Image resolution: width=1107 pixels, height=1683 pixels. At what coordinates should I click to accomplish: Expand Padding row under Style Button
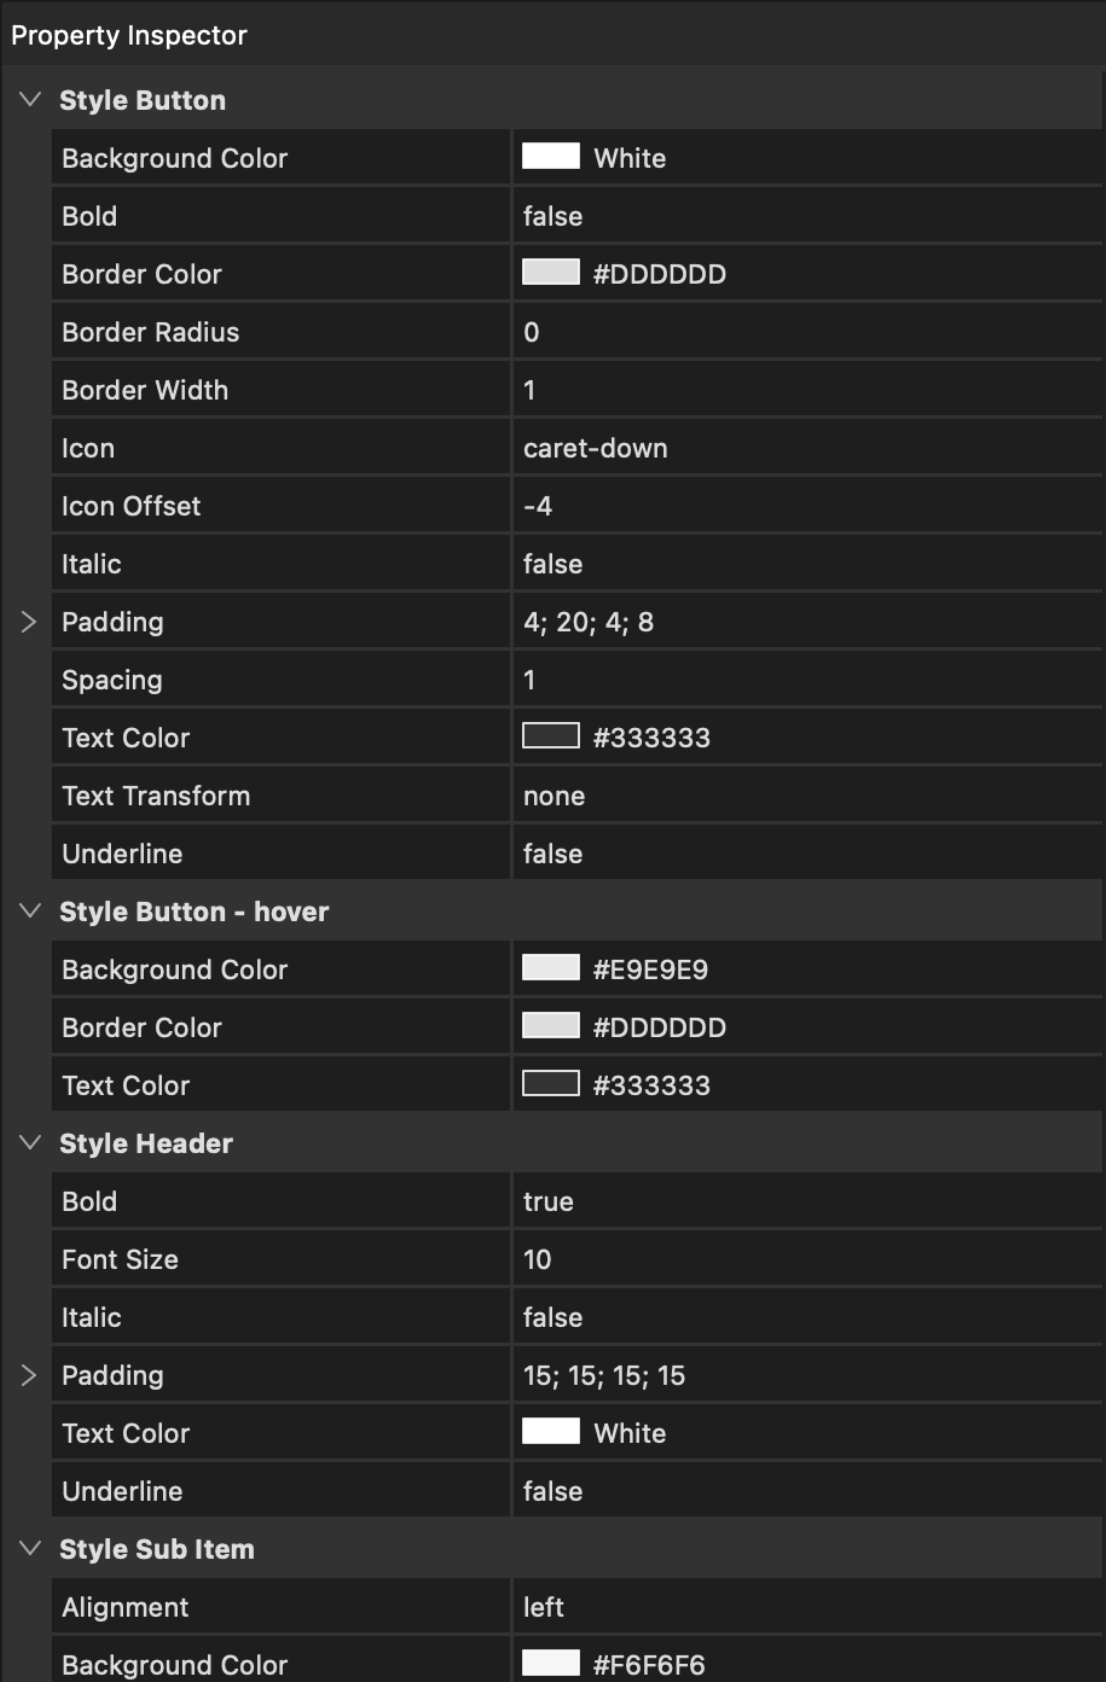pos(29,622)
